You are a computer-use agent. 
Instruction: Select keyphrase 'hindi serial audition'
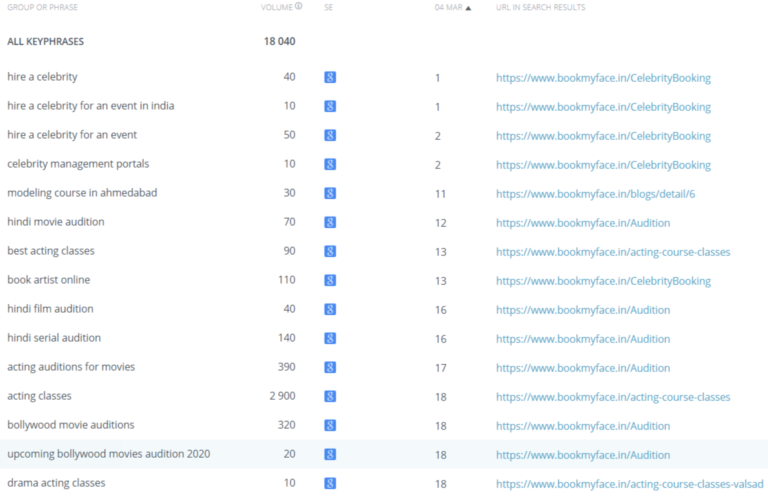click(x=54, y=338)
